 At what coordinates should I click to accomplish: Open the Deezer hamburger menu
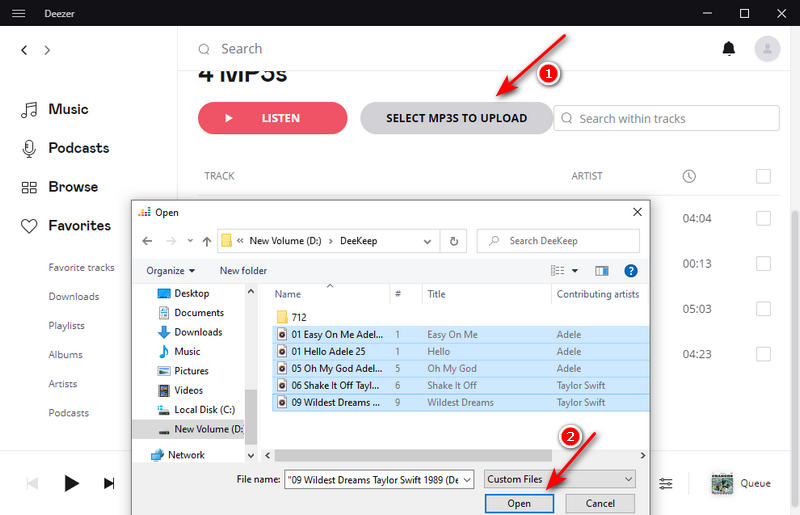pos(18,13)
